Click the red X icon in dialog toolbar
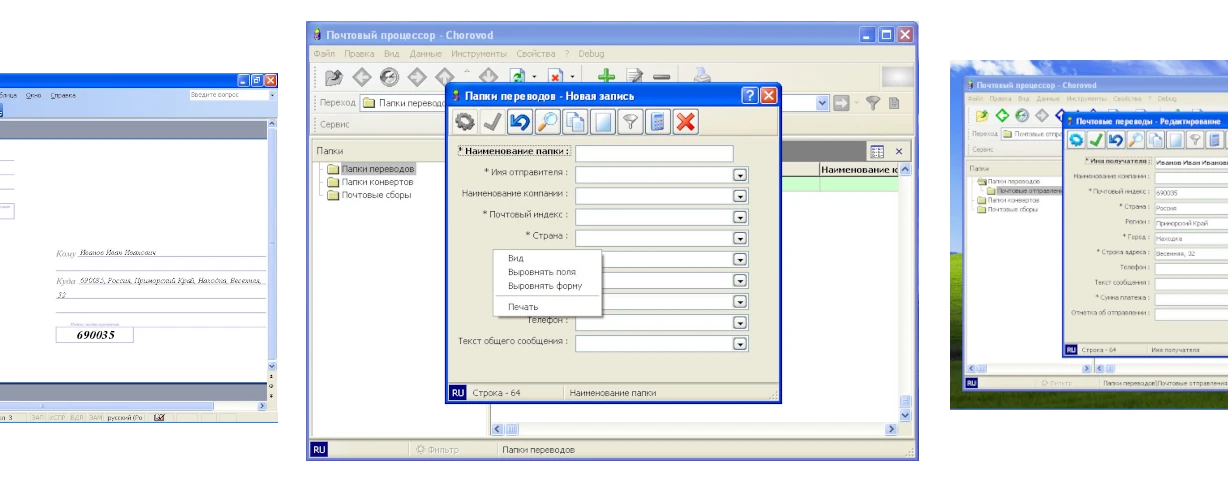 tap(685, 122)
